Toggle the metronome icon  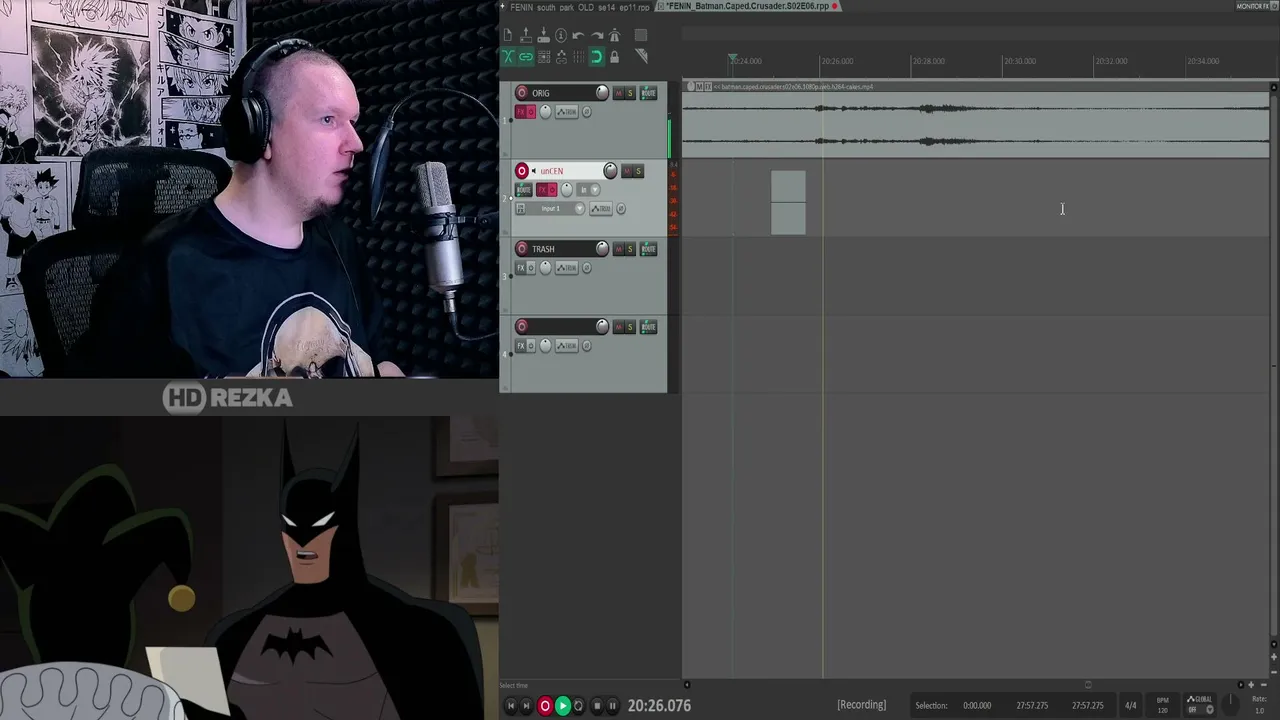(615, 35)
